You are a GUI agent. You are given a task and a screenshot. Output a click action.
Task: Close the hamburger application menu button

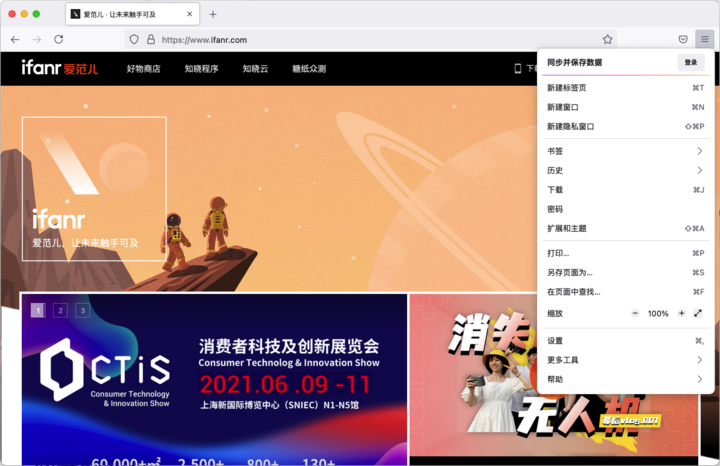[704, 39]
